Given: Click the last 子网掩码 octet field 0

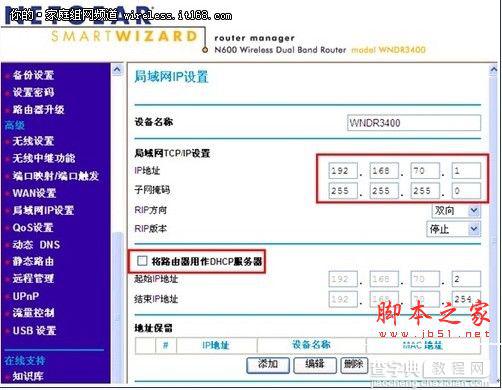Looking at the screenshot, I should click(x=466, y=191).
